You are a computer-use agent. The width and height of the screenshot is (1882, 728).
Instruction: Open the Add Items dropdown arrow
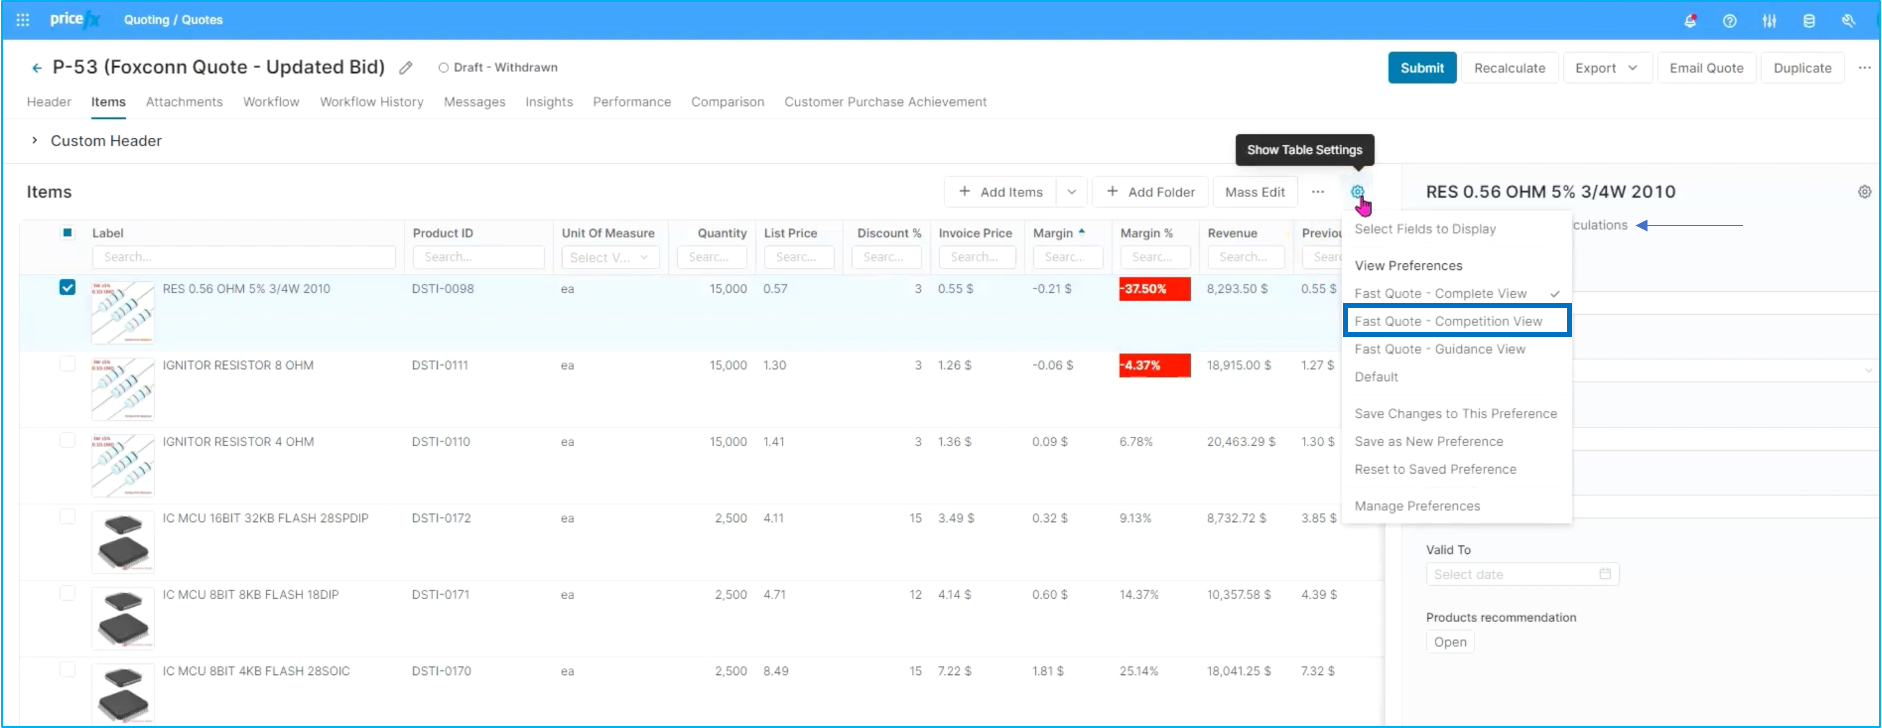pos(1071,192)
